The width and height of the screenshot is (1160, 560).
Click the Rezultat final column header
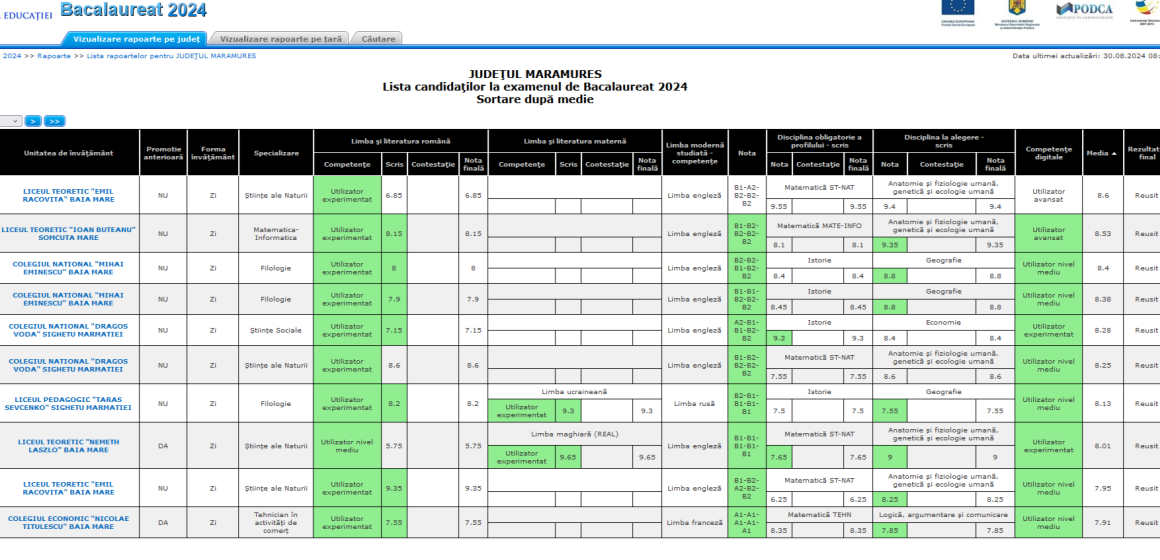(1142, 153)
